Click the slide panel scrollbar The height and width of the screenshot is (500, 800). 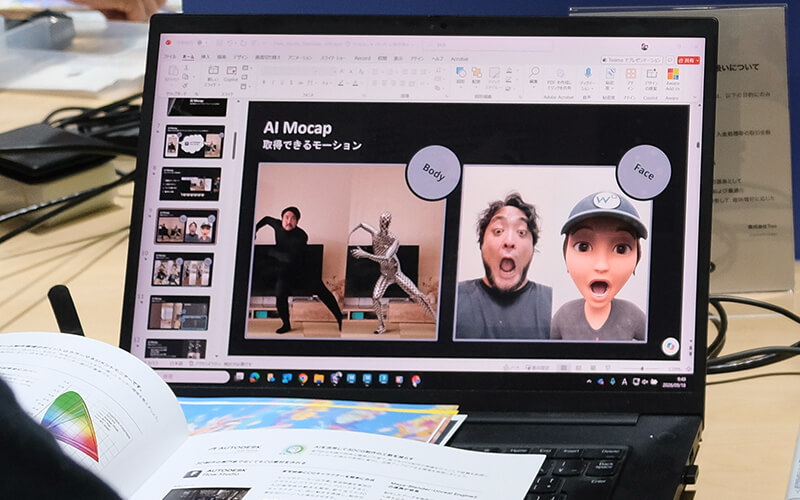[x=234, y=145]
